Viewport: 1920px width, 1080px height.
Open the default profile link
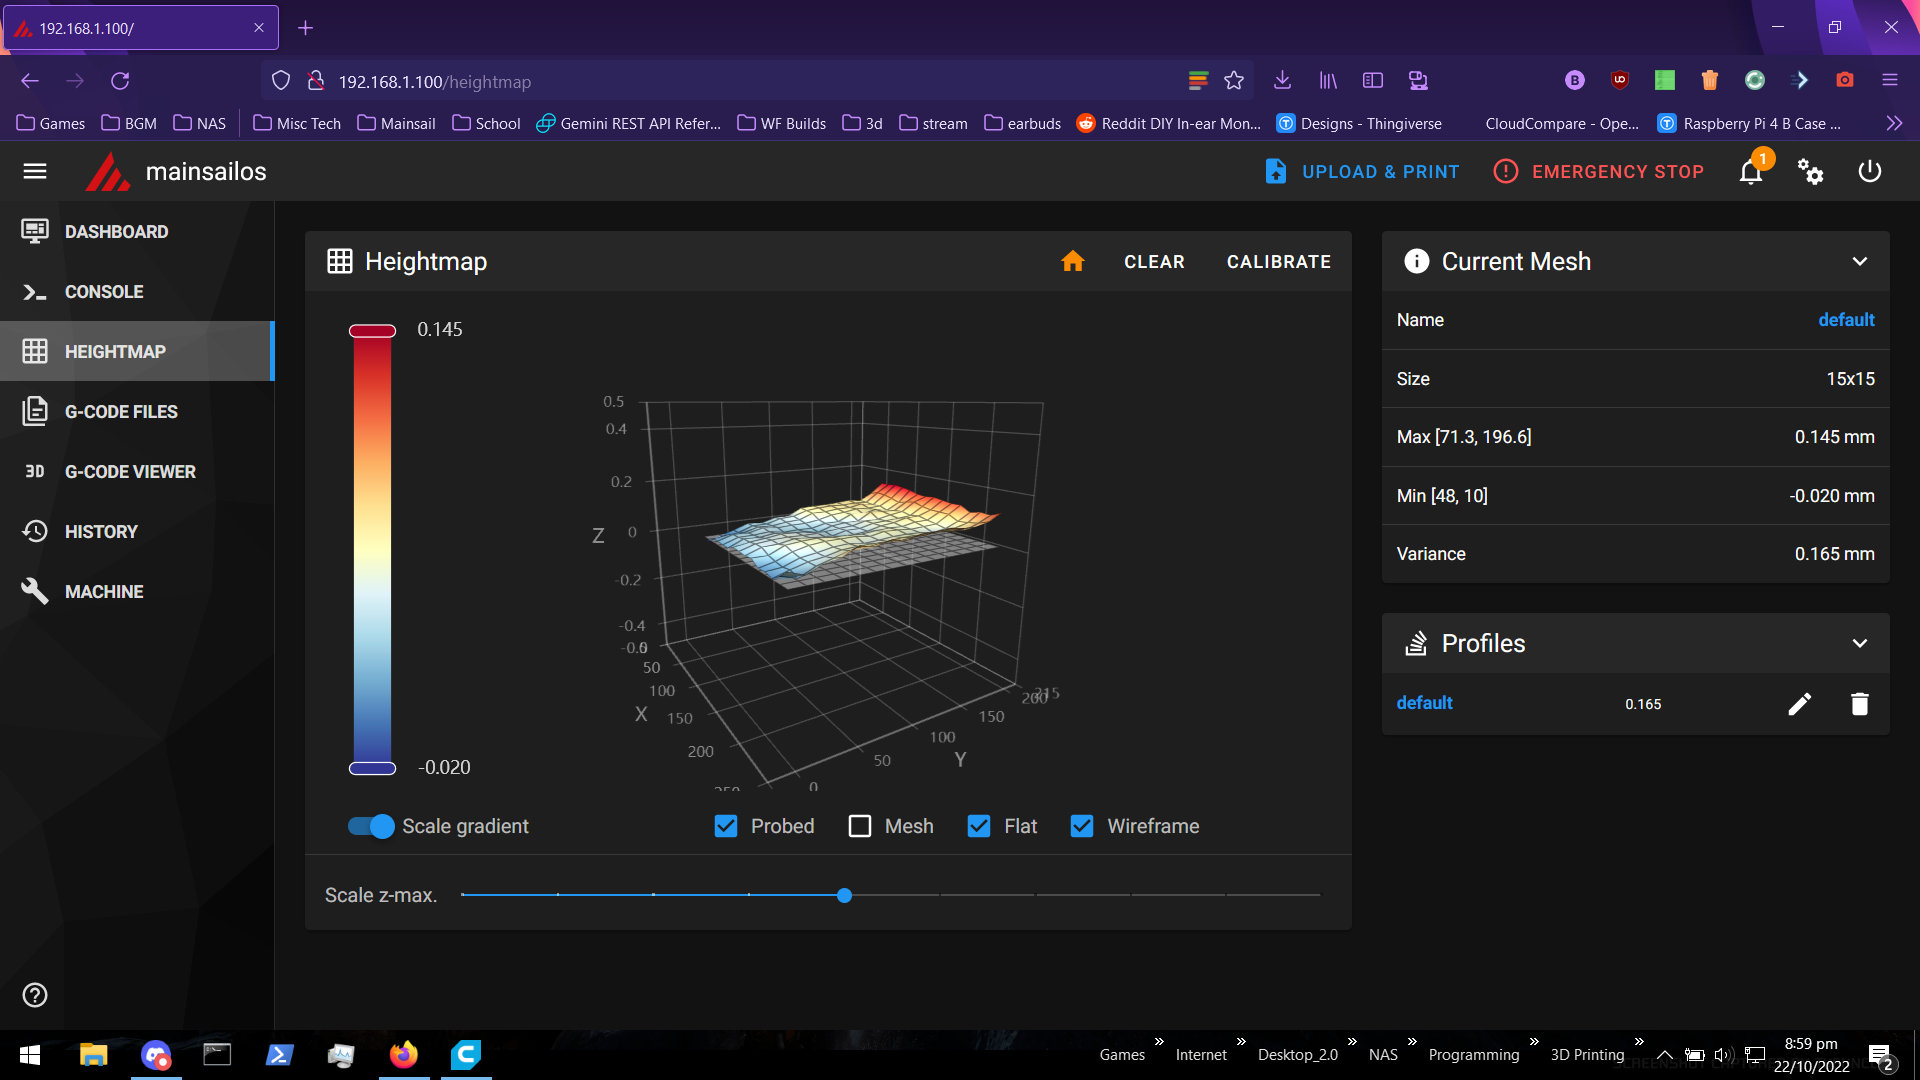coord(1424,703)
